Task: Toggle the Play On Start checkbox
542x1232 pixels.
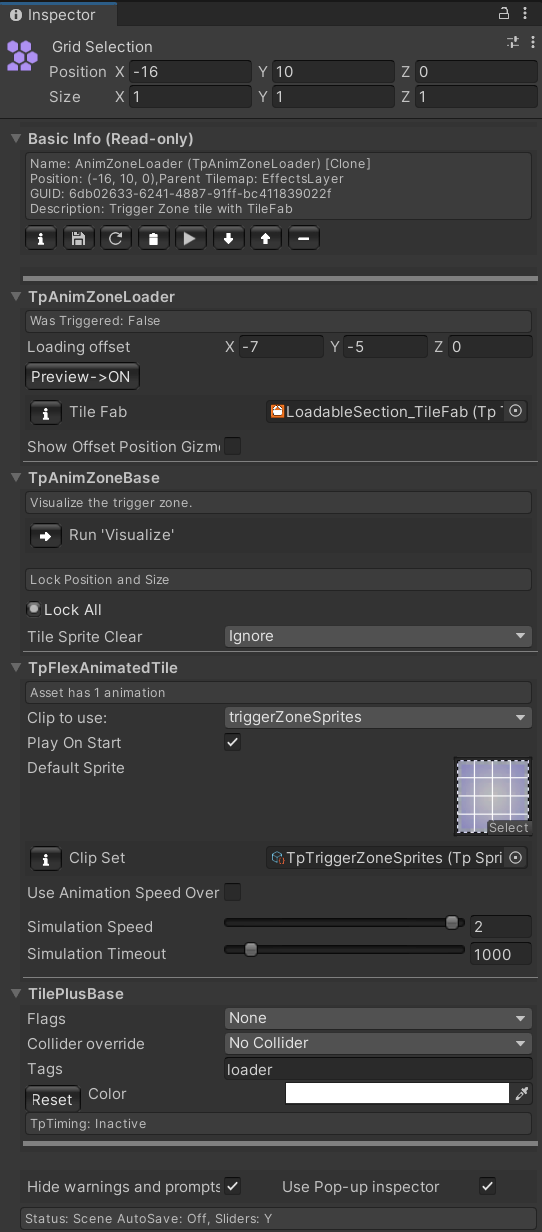Action: click(233, 743)
